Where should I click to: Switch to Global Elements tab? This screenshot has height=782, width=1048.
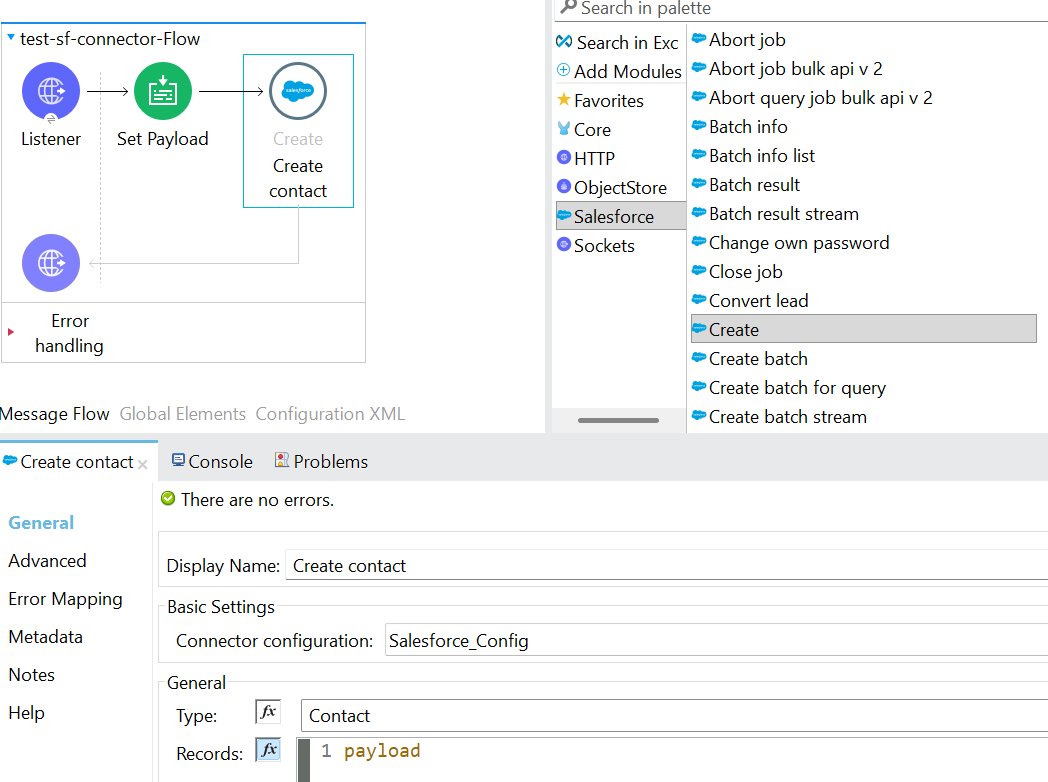pyautogui.click(x=182, y=414)
